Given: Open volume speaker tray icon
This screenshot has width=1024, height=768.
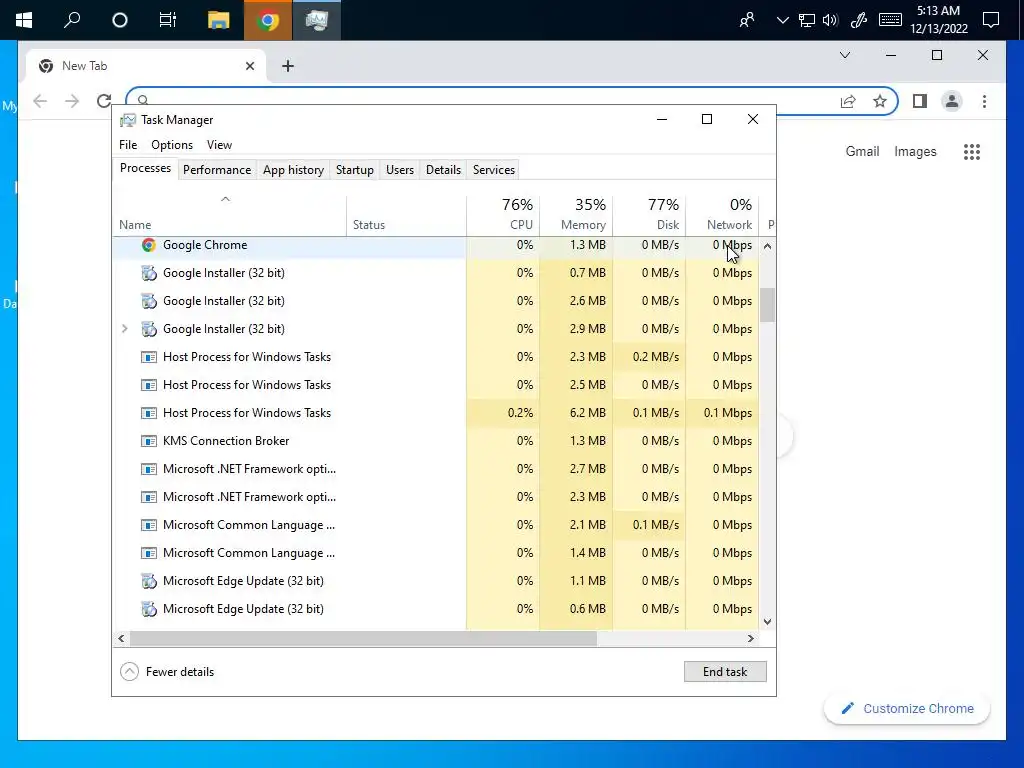Looking at the screenshot, I should pos(830,20).
